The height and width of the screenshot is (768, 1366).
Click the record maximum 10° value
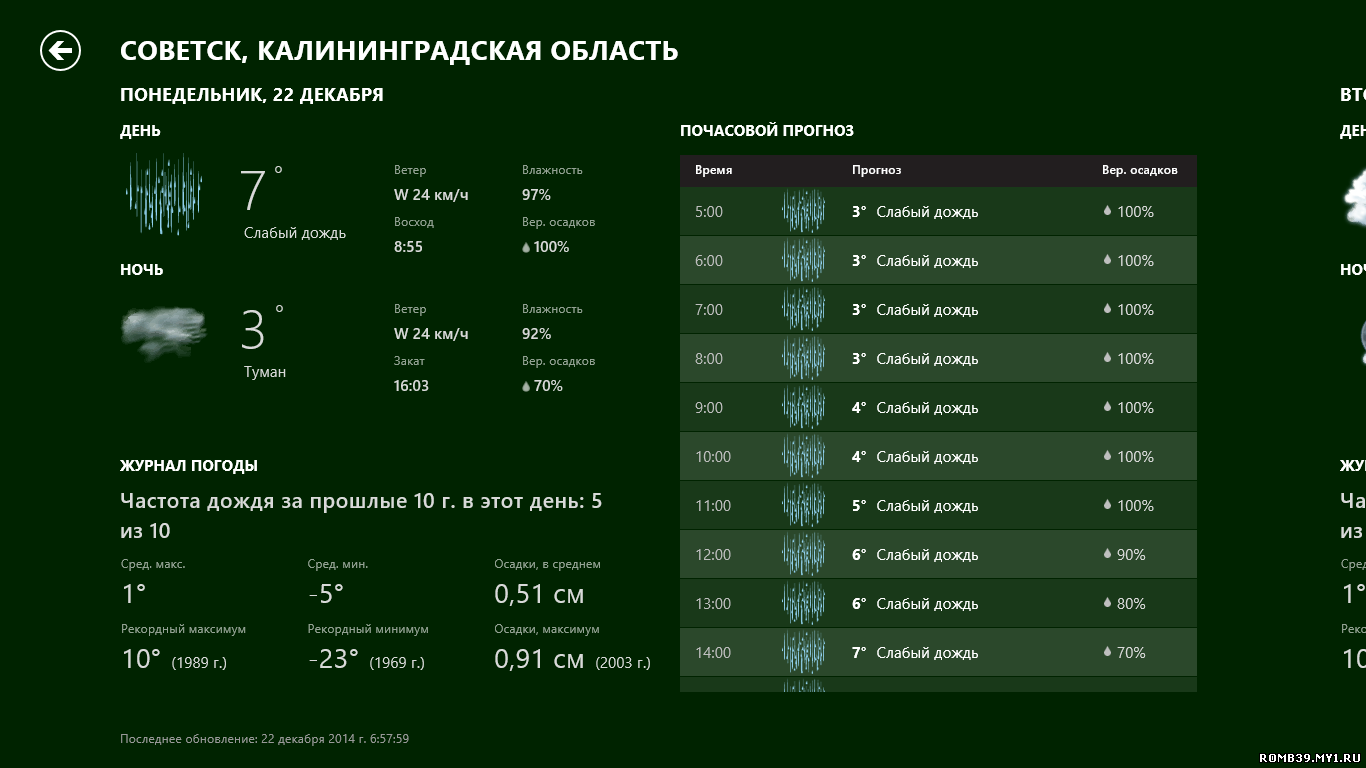141,659
